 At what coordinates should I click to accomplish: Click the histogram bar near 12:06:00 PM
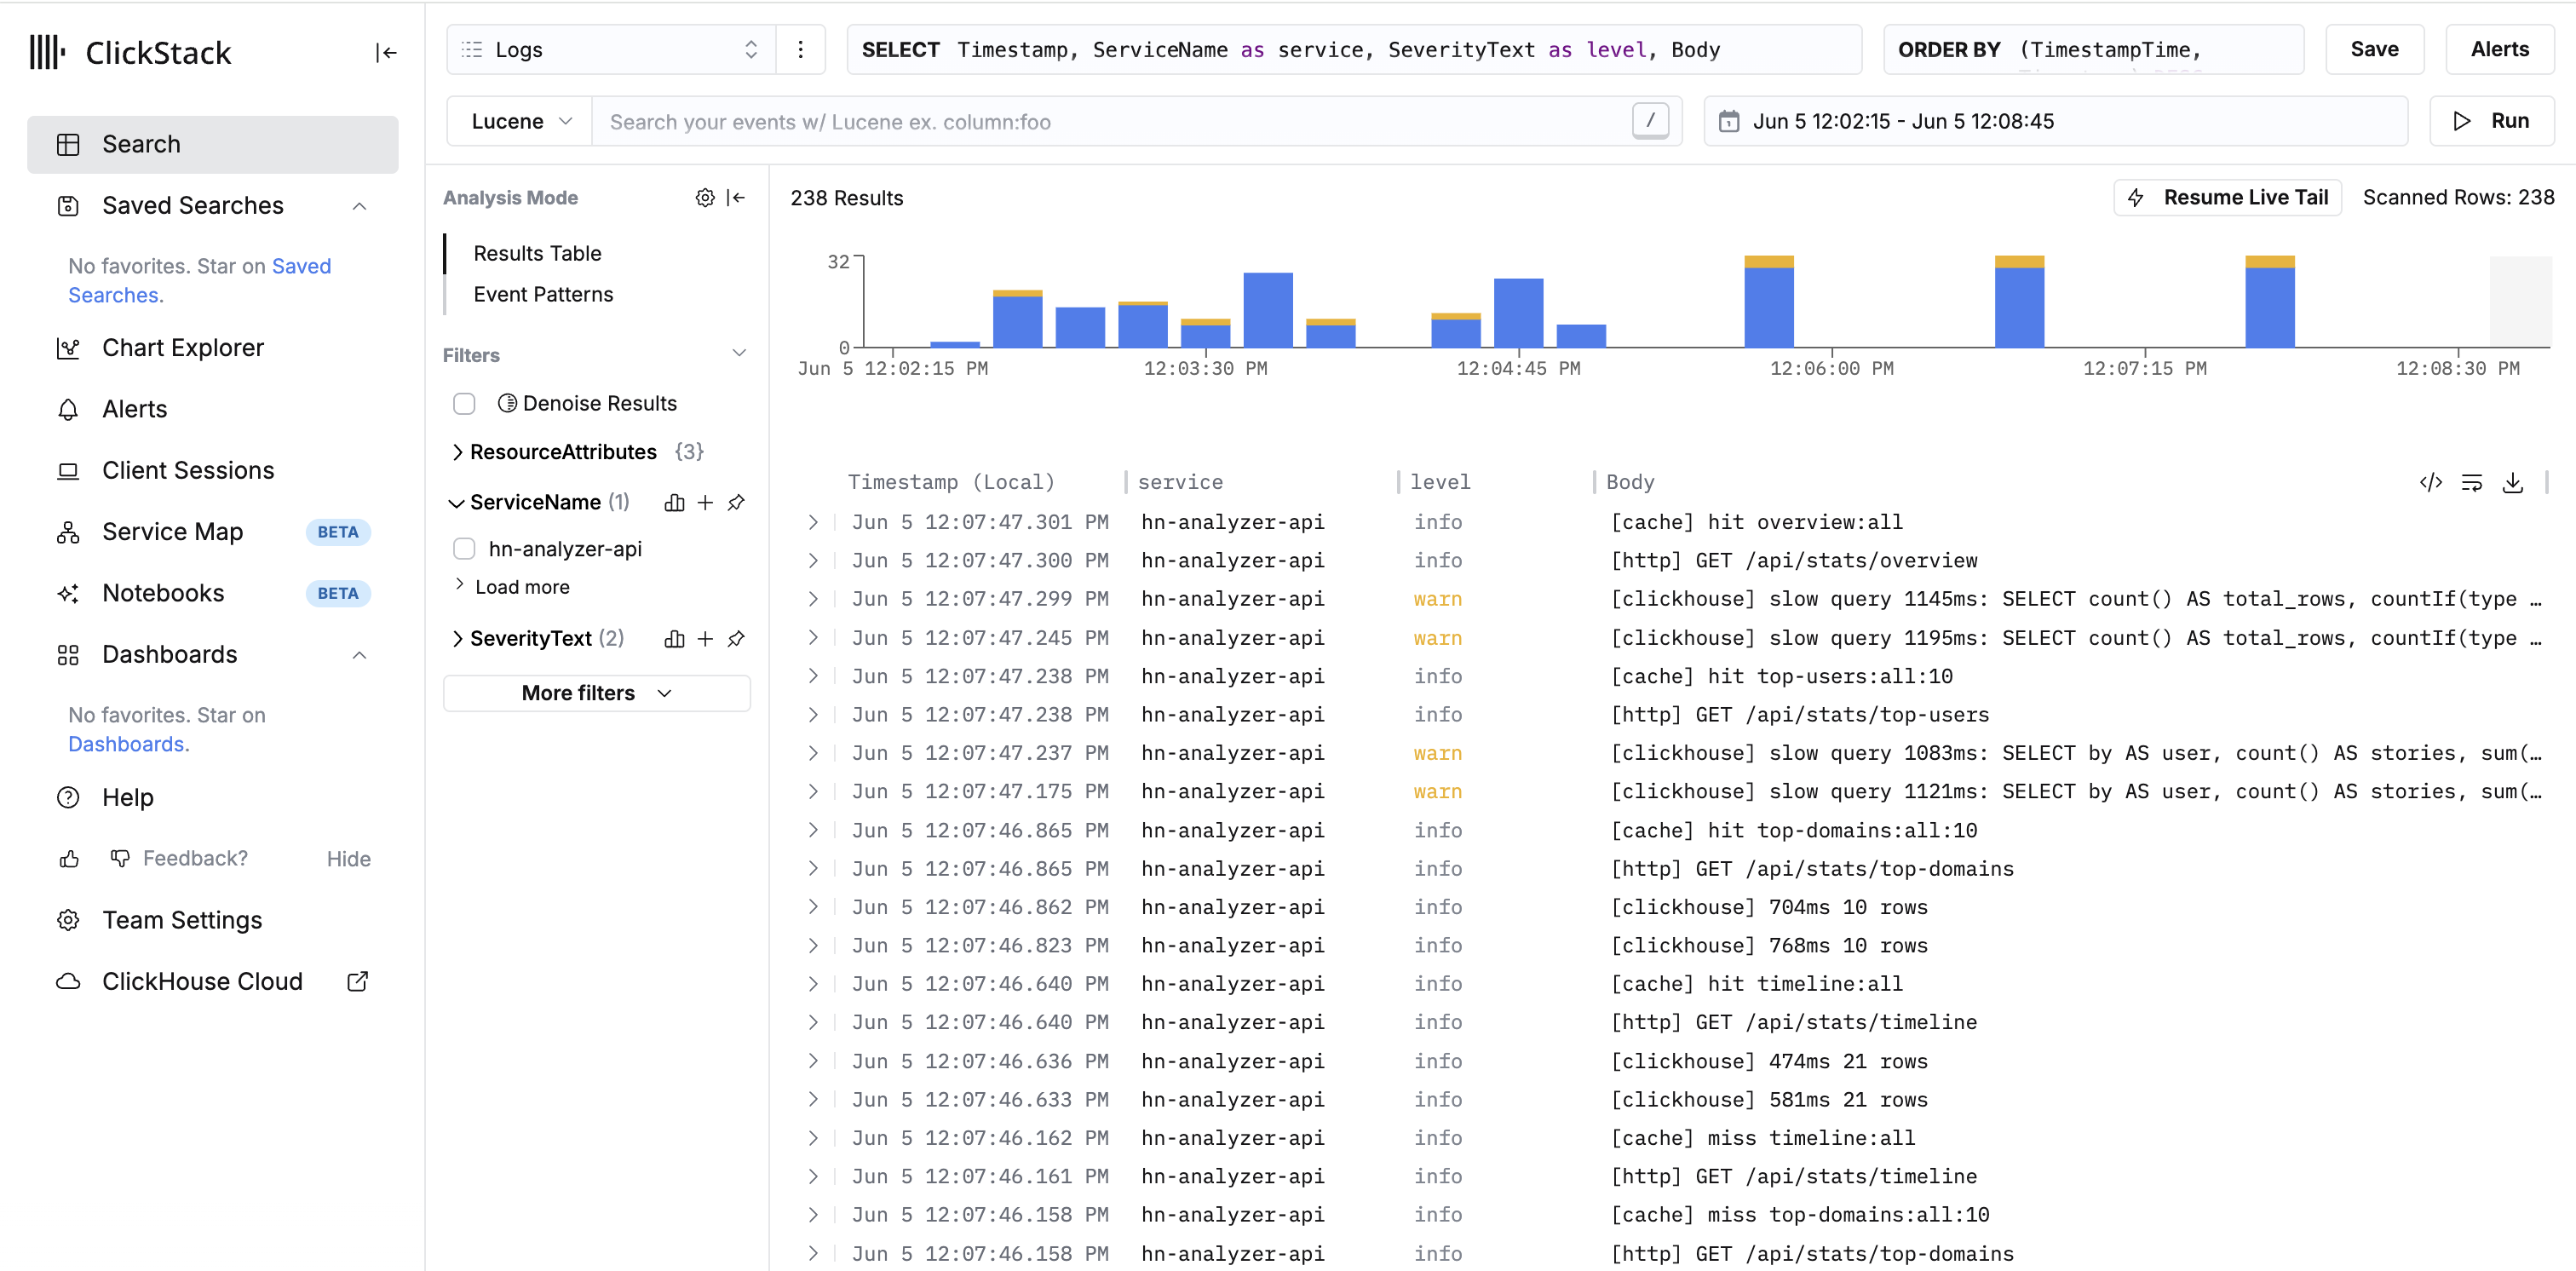coord(1768,302)
